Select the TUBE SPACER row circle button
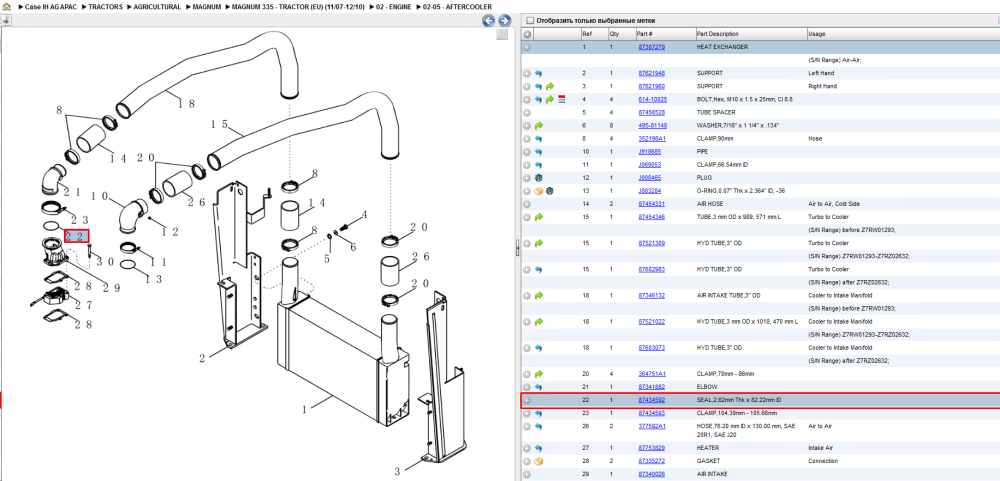The image size is (1000, 481). (527, 112)
